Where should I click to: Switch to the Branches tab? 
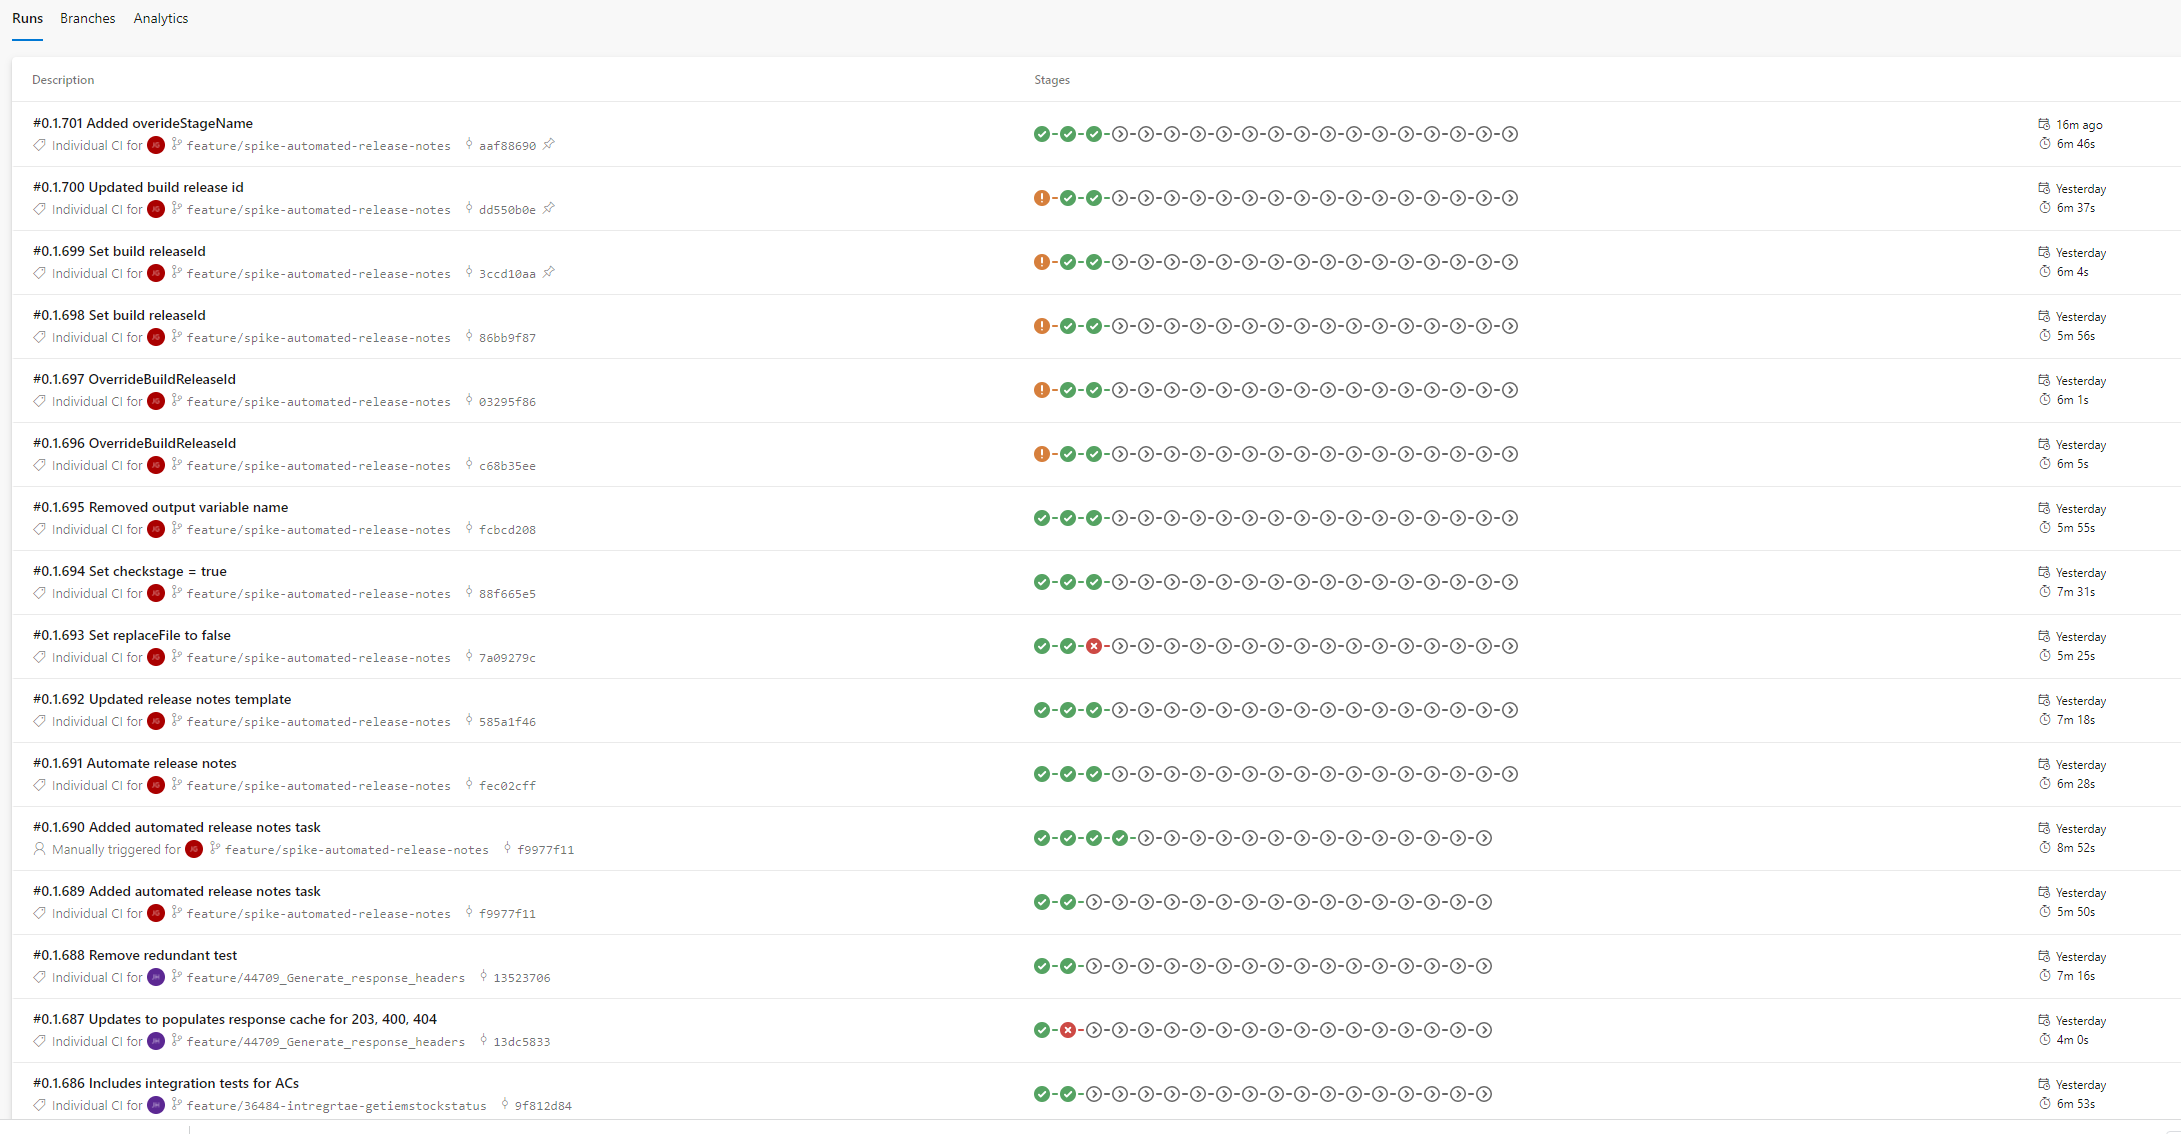point(87,18)
